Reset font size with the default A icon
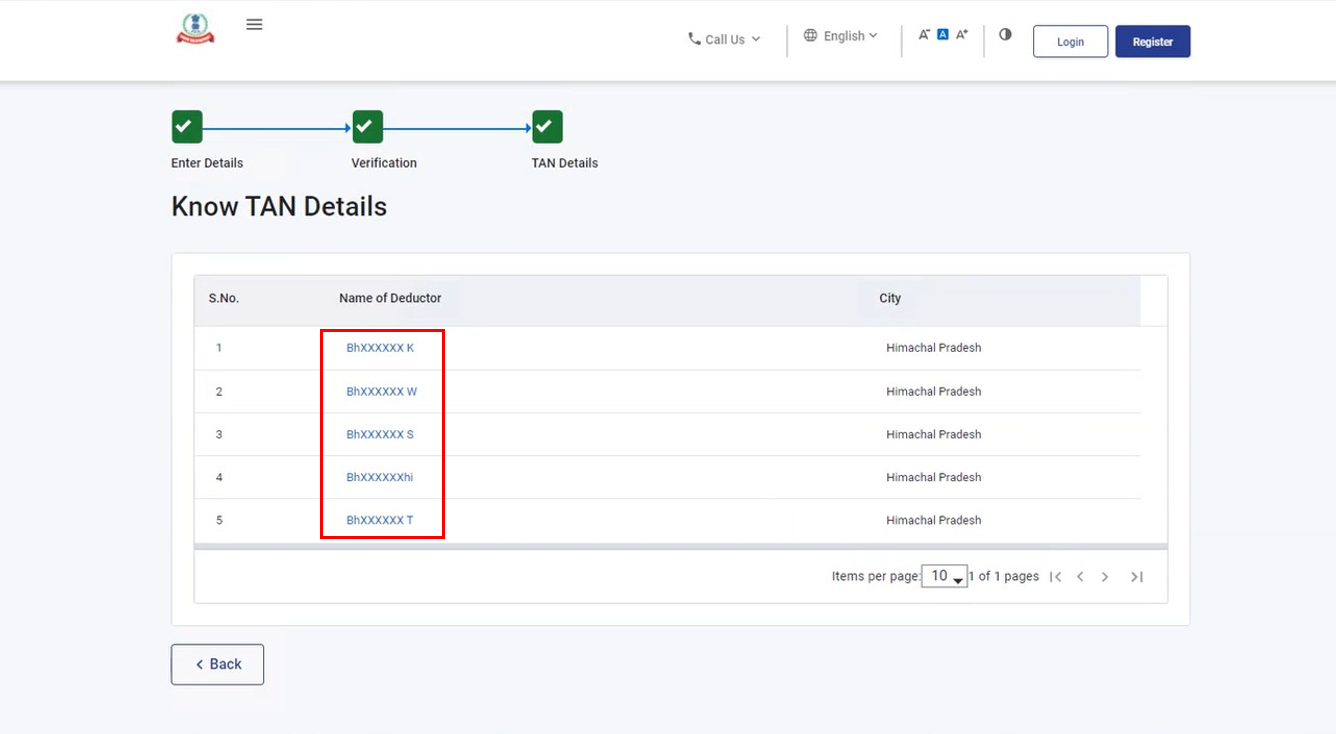The image size is (1336, 734). tap(942, 35)
